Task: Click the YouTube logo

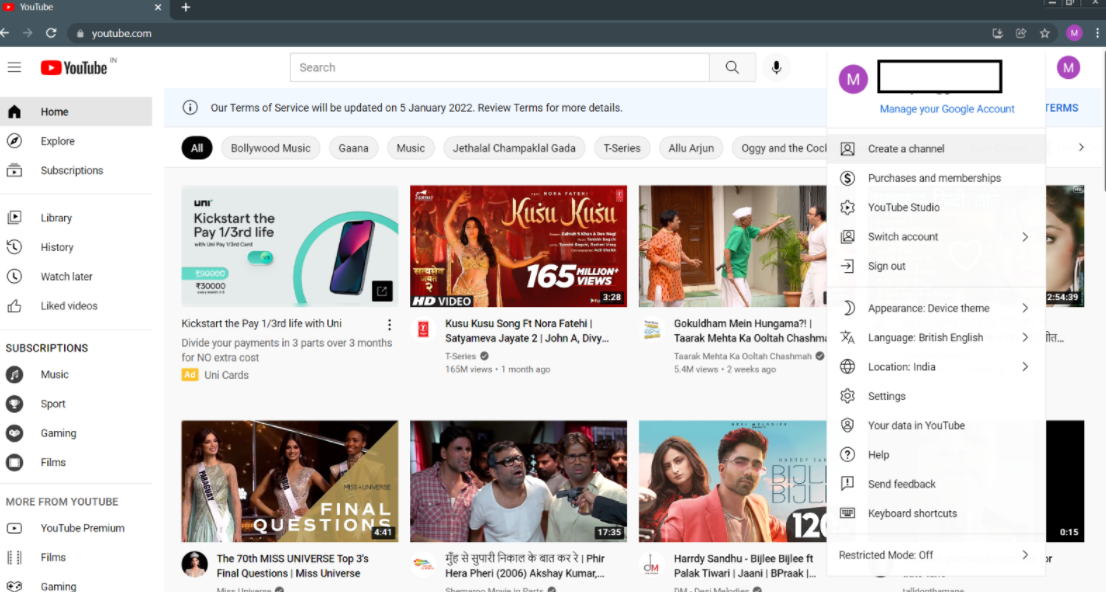Action: click(74, 67)
